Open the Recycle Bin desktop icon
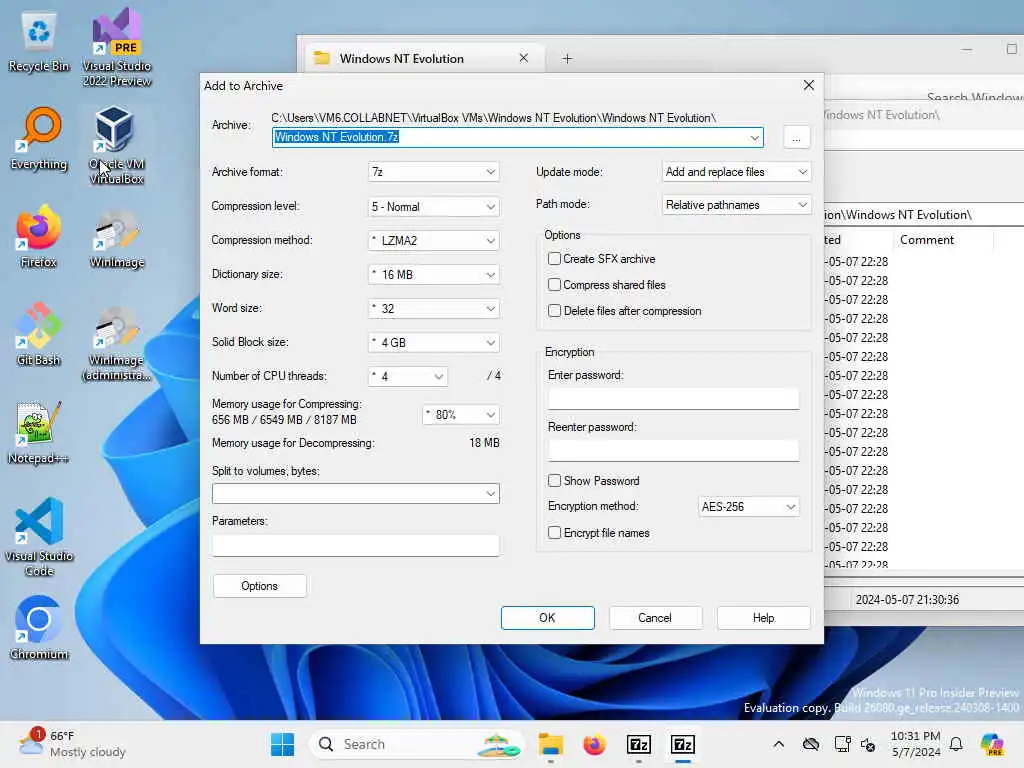1024x768 pixels. (x=39, y=42)
